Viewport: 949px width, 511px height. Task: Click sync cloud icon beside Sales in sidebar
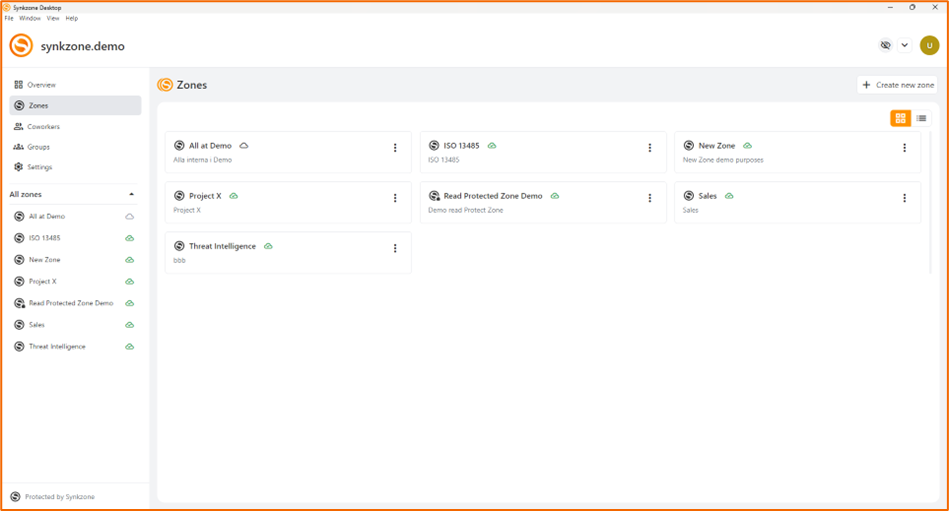coord(130,325)
